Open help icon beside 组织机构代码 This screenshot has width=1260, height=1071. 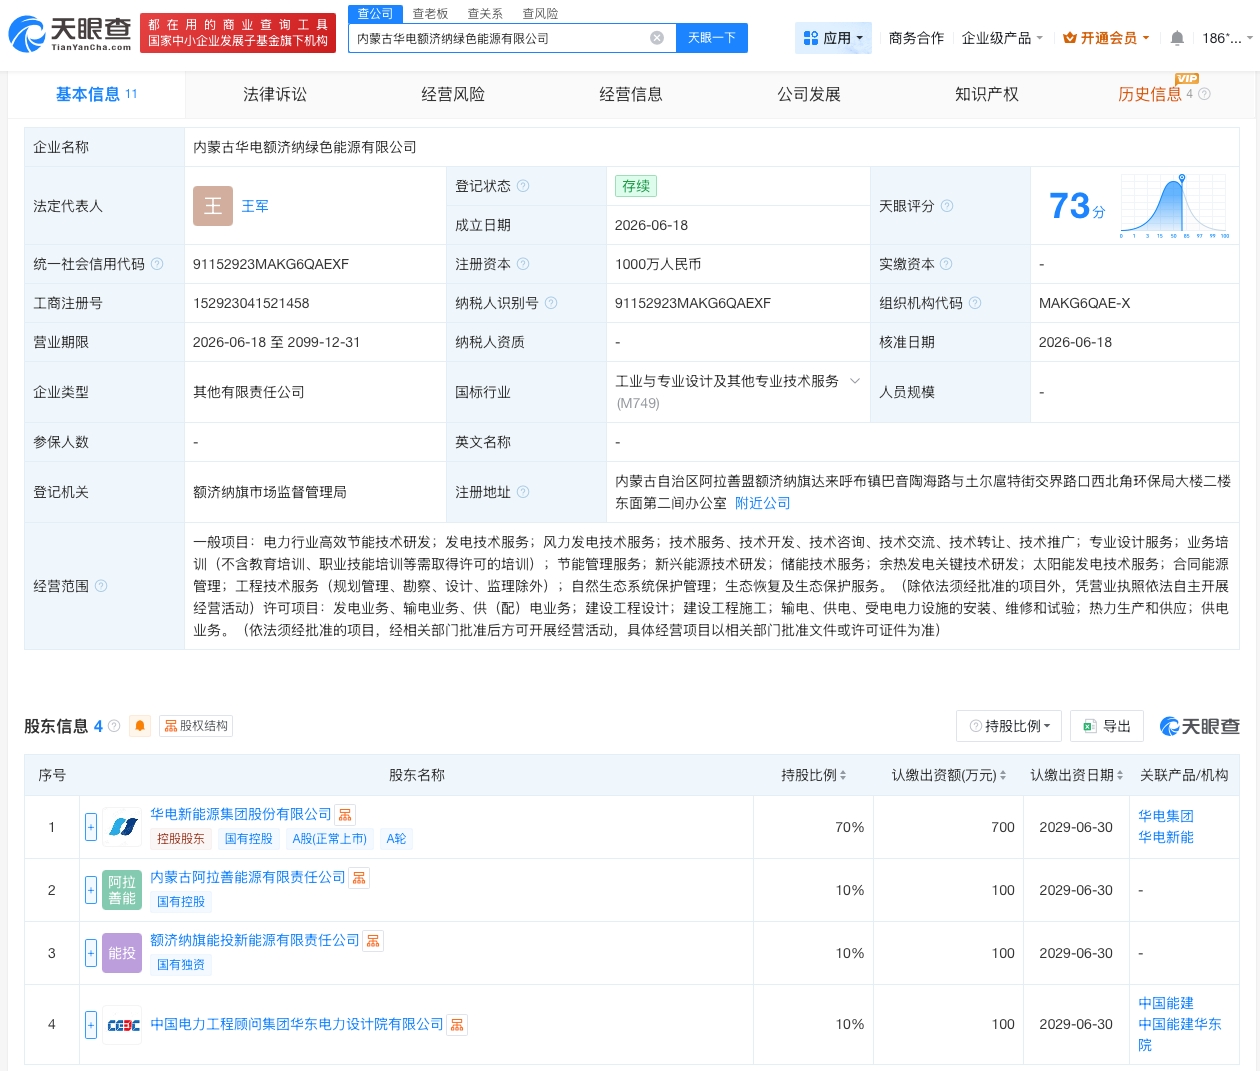[975, 303]
